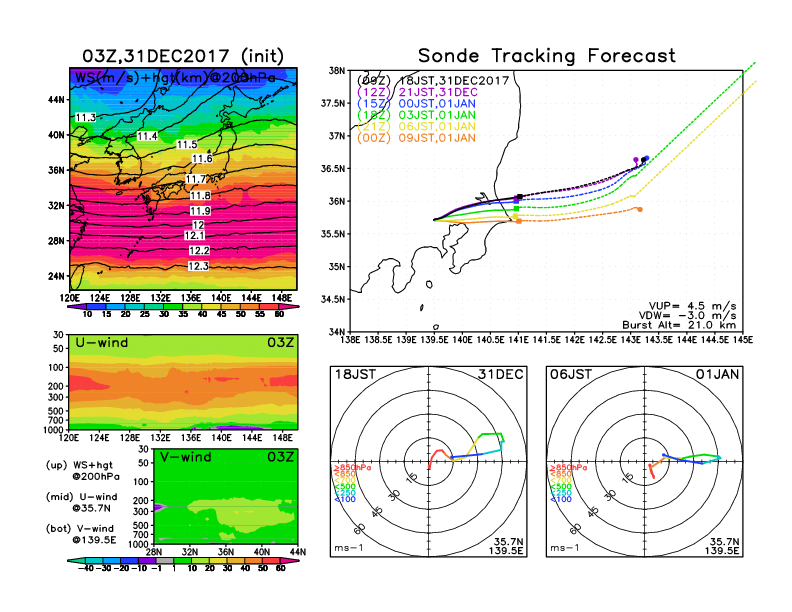Select the green (18Z) 03JST,01JAN legend entry
This screenshot has height=612, width=792.
[x=416, y=115]
